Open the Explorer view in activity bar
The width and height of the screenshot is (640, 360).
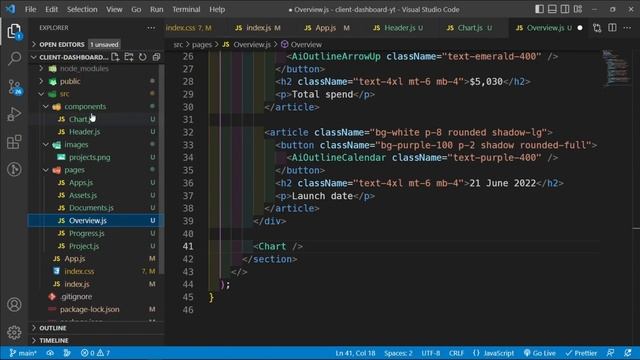[x=14, y=31]
